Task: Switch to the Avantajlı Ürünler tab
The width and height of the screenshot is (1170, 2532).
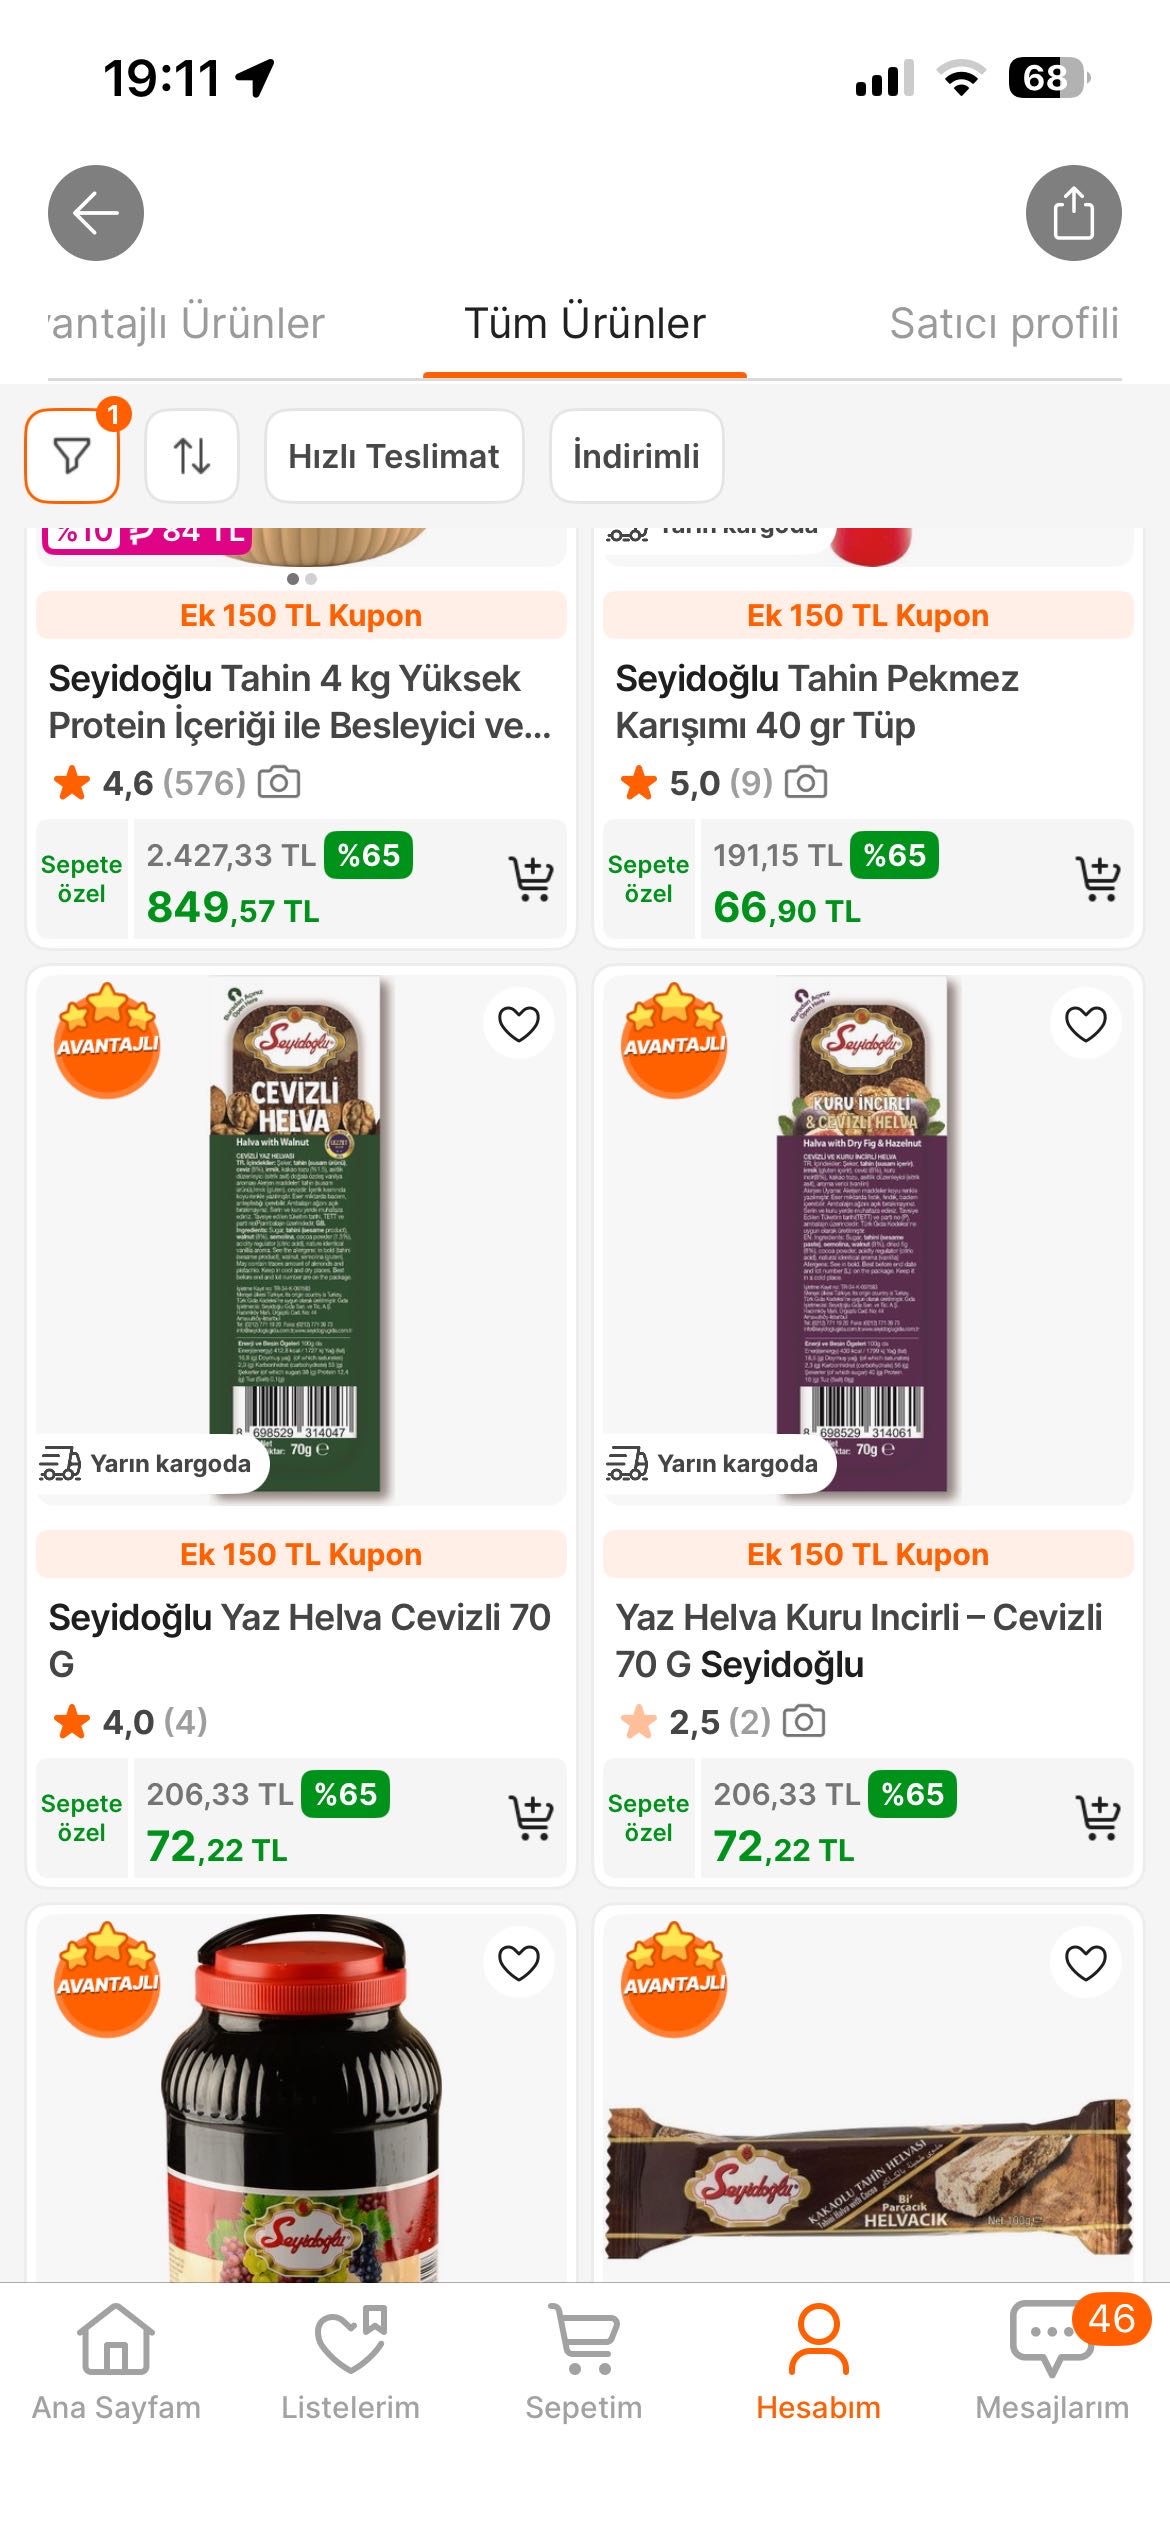Action: [188, 324]
